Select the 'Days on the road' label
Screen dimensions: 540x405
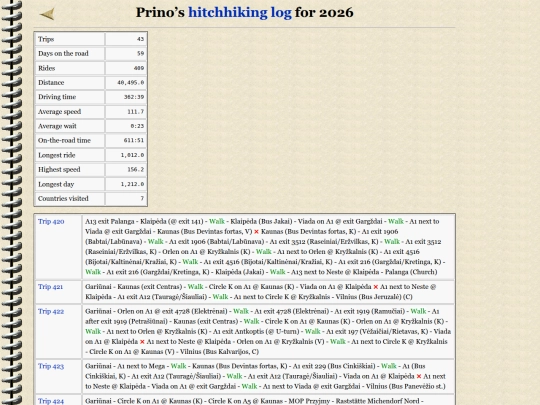pos(63,53)
